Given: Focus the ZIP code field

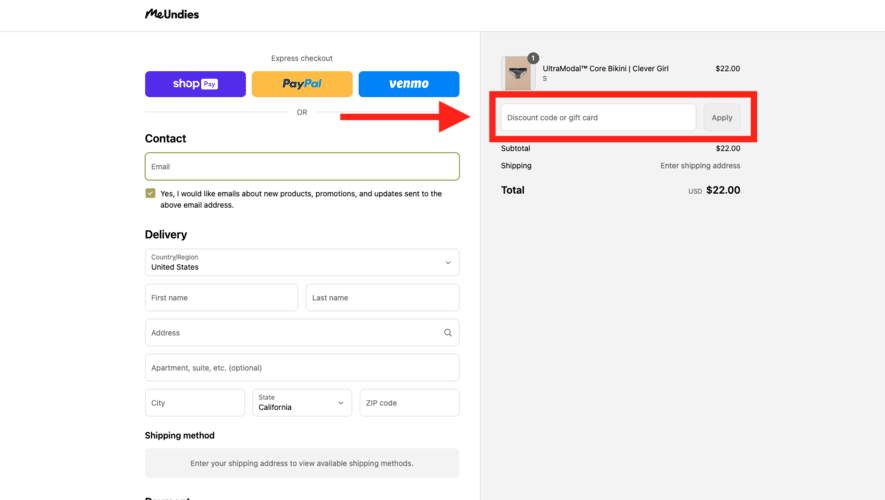Looking at the screenshot, I should click(x=409, y=403).
